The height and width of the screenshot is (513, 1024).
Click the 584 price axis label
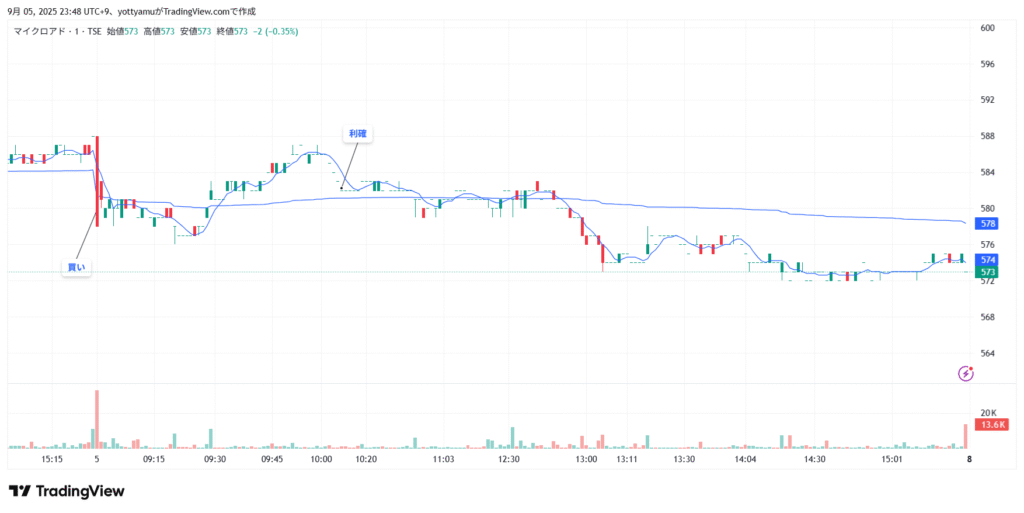(988, 172)
